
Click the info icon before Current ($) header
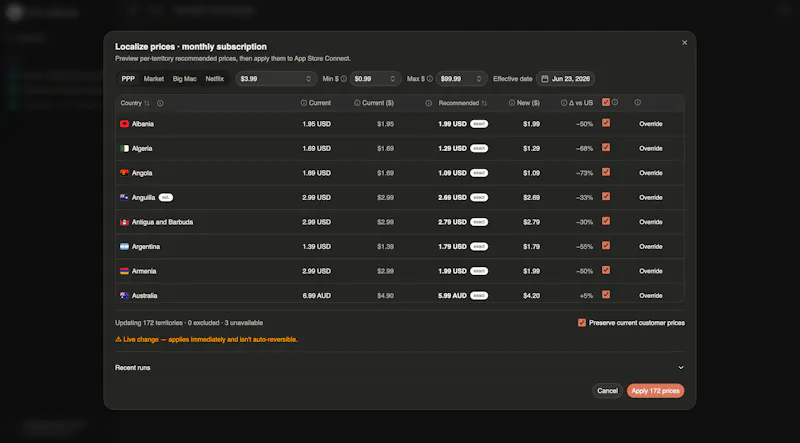coord(357,103)
